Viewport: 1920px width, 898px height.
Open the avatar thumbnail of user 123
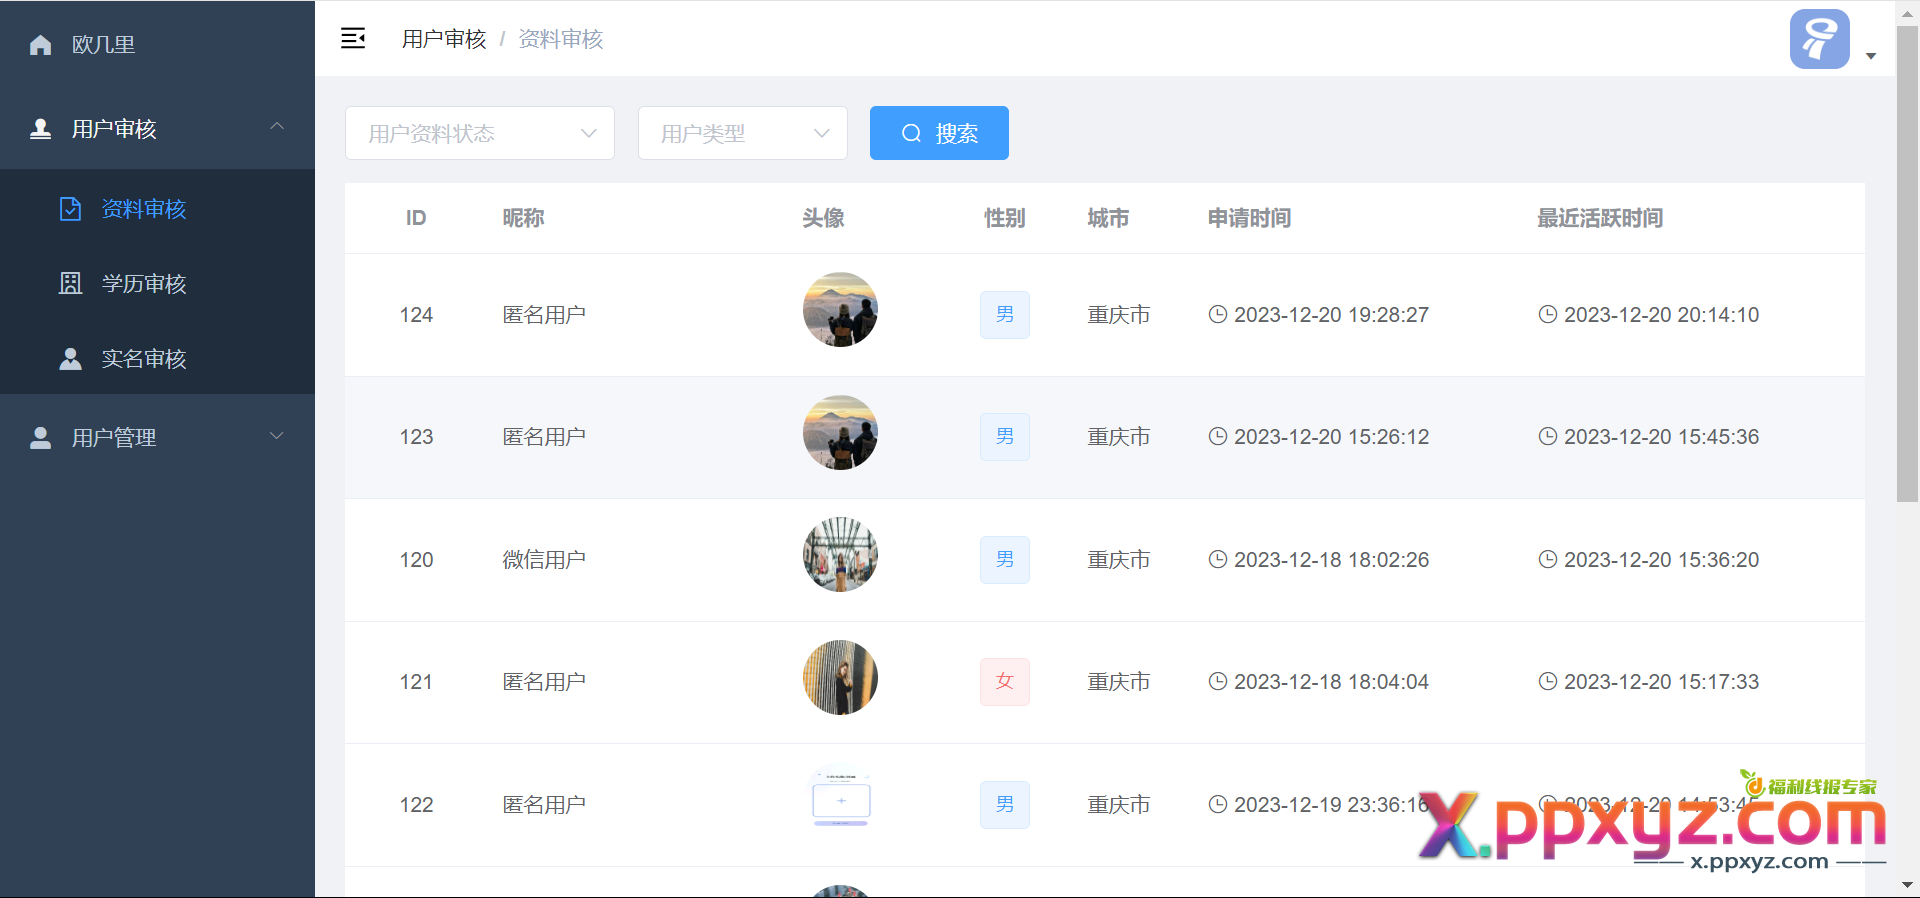(x=840, y=432)
